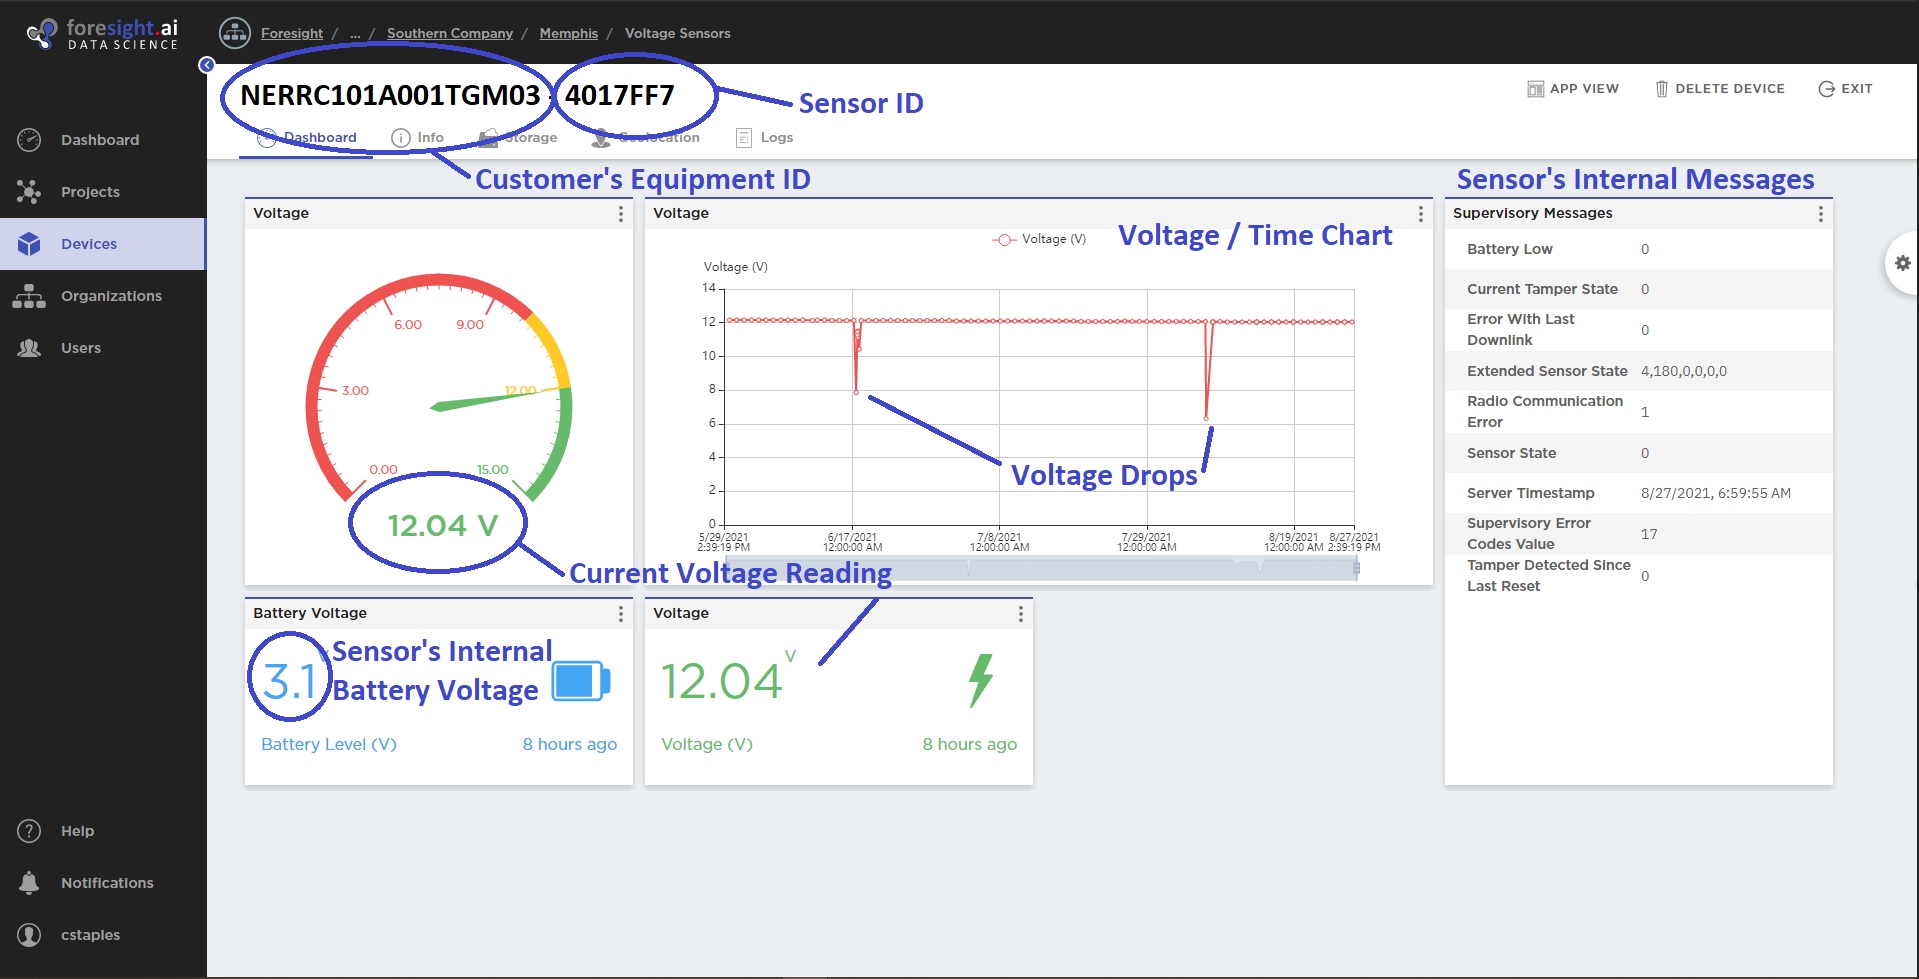This screenshot has height=979, width=1919.
Task: Toggle the Voltage (V) legend series
Action: point(1040,239)
